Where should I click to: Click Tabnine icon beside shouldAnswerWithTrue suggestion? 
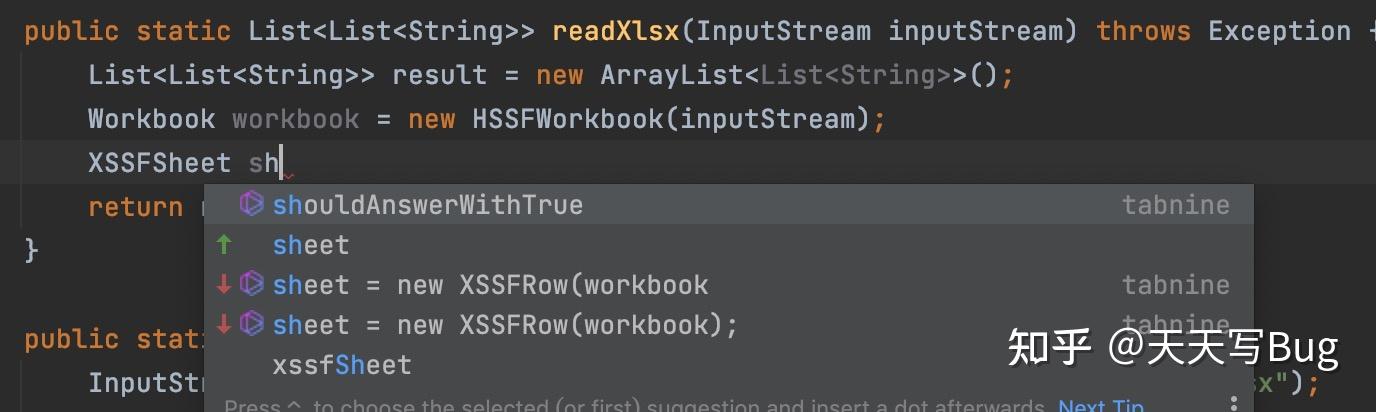(251, 205)
